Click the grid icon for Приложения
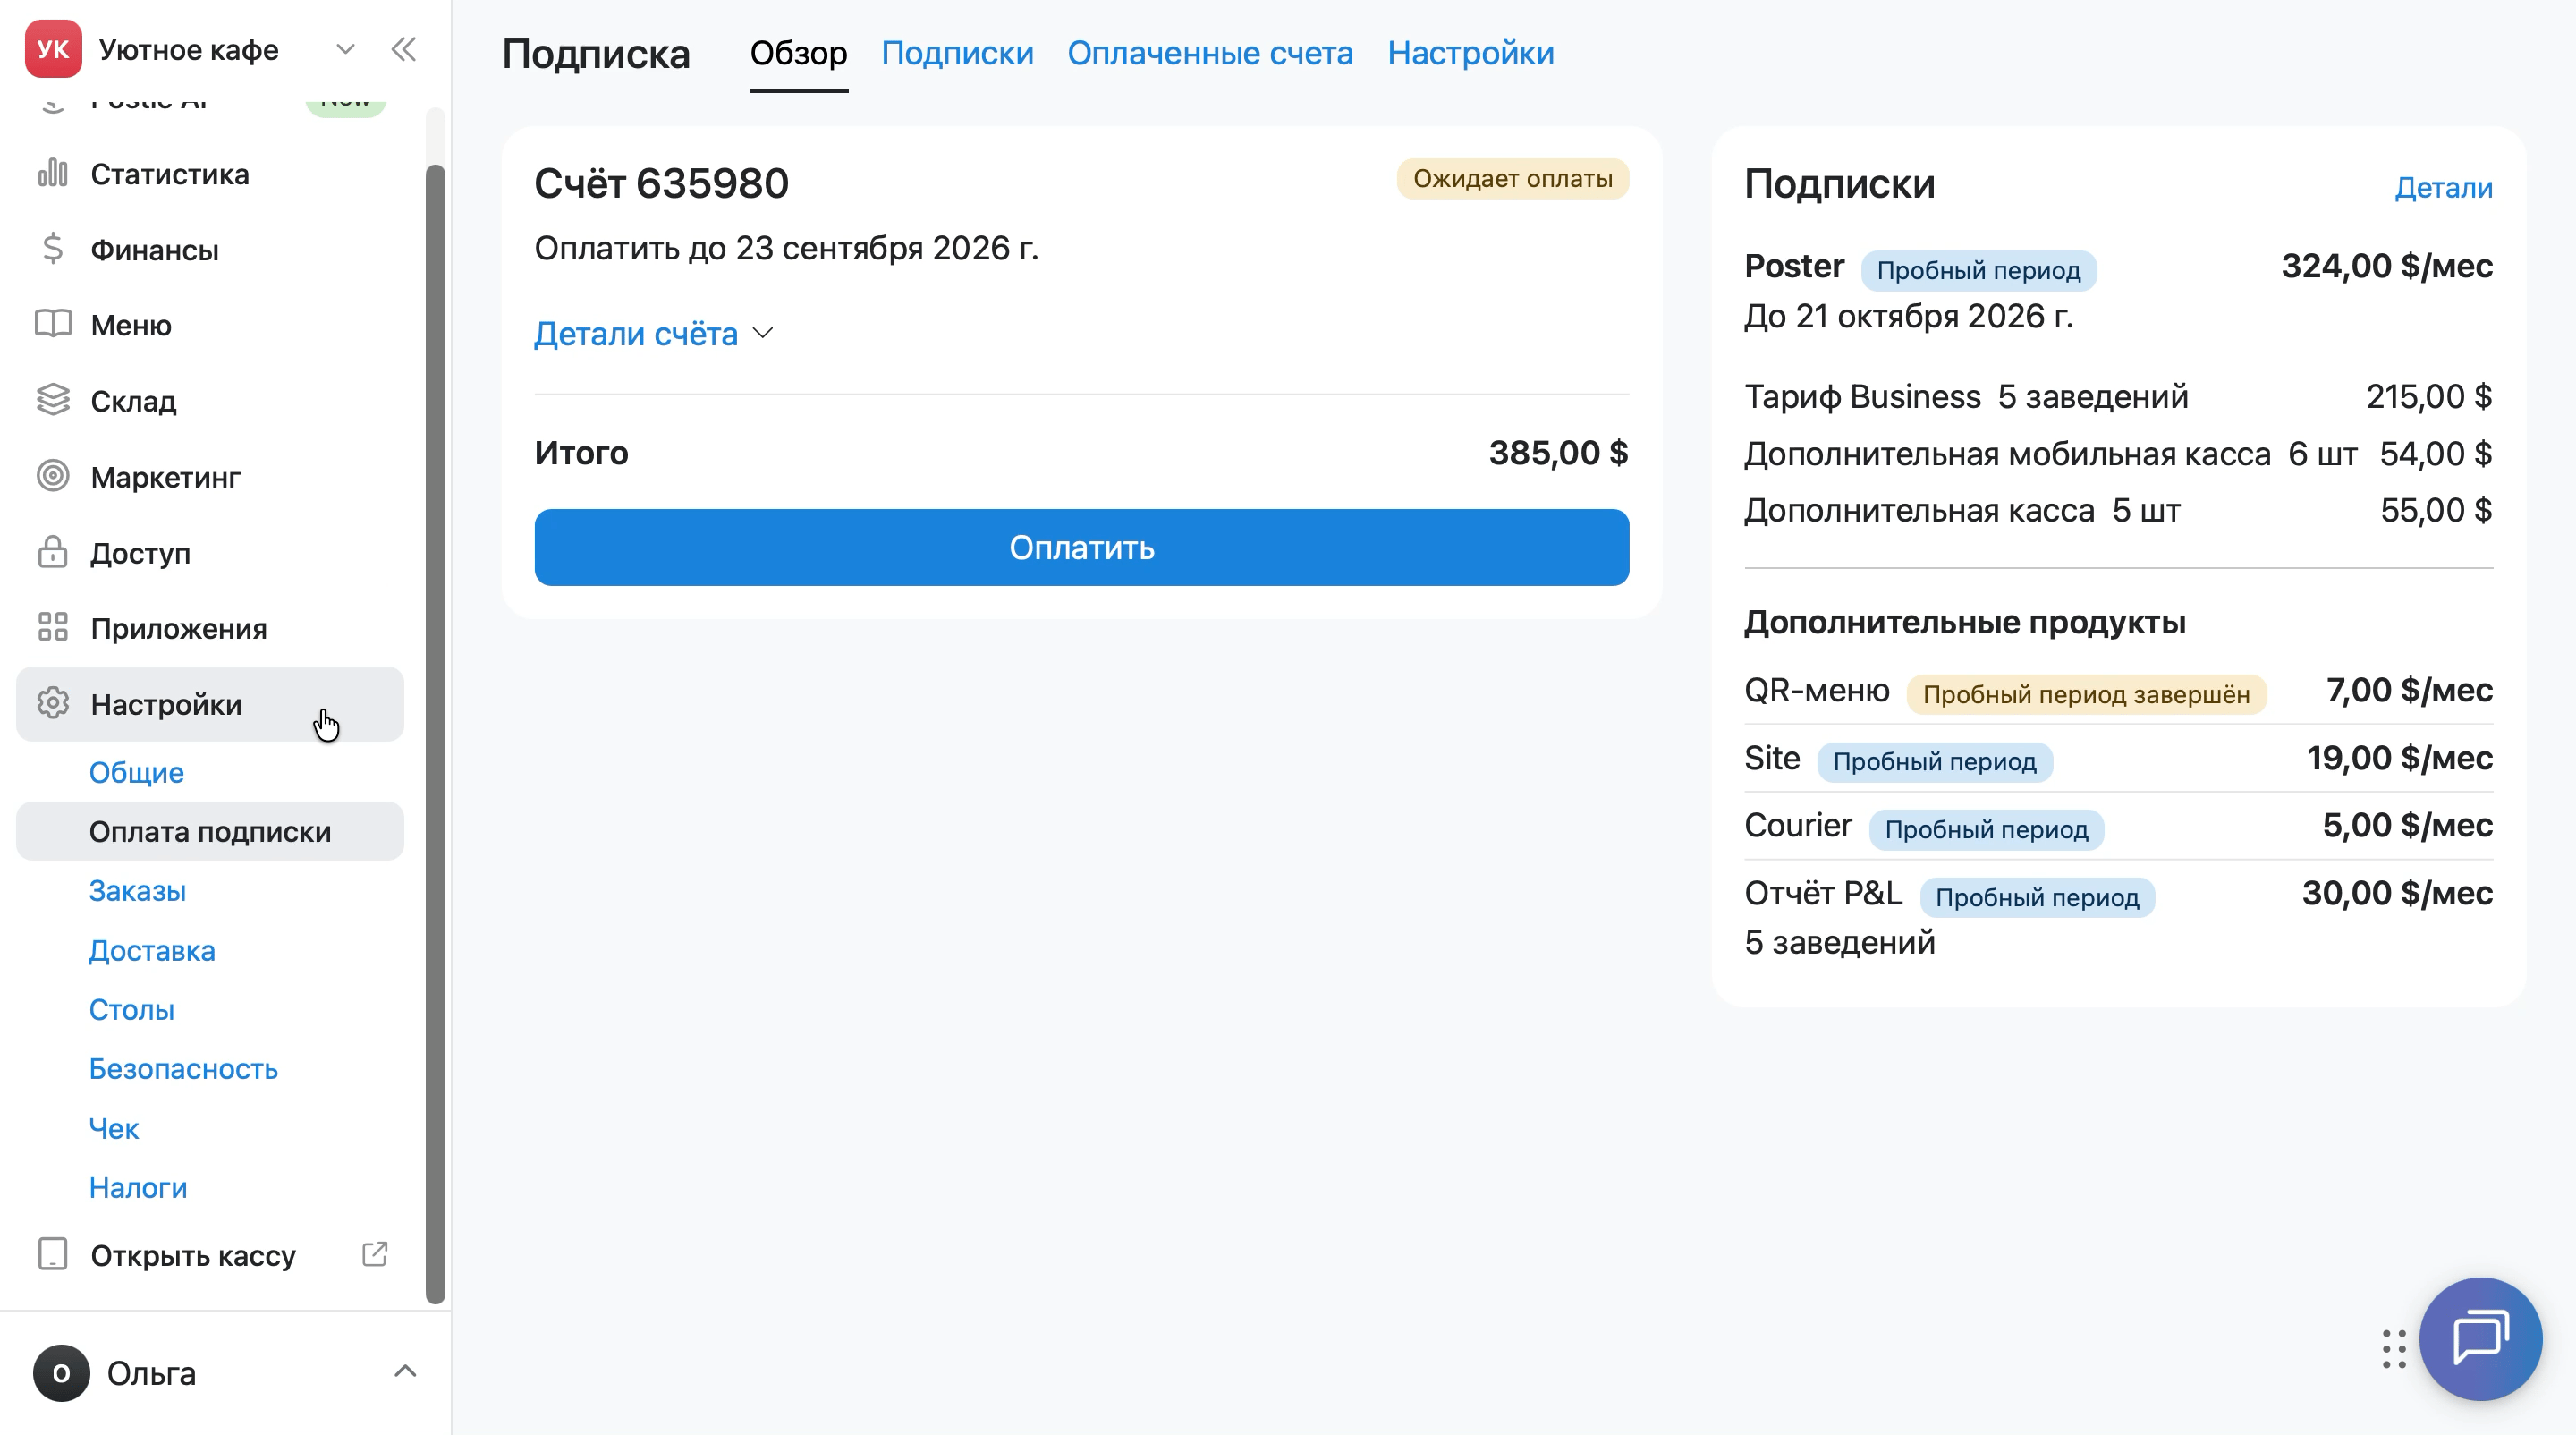 [53, 628]
